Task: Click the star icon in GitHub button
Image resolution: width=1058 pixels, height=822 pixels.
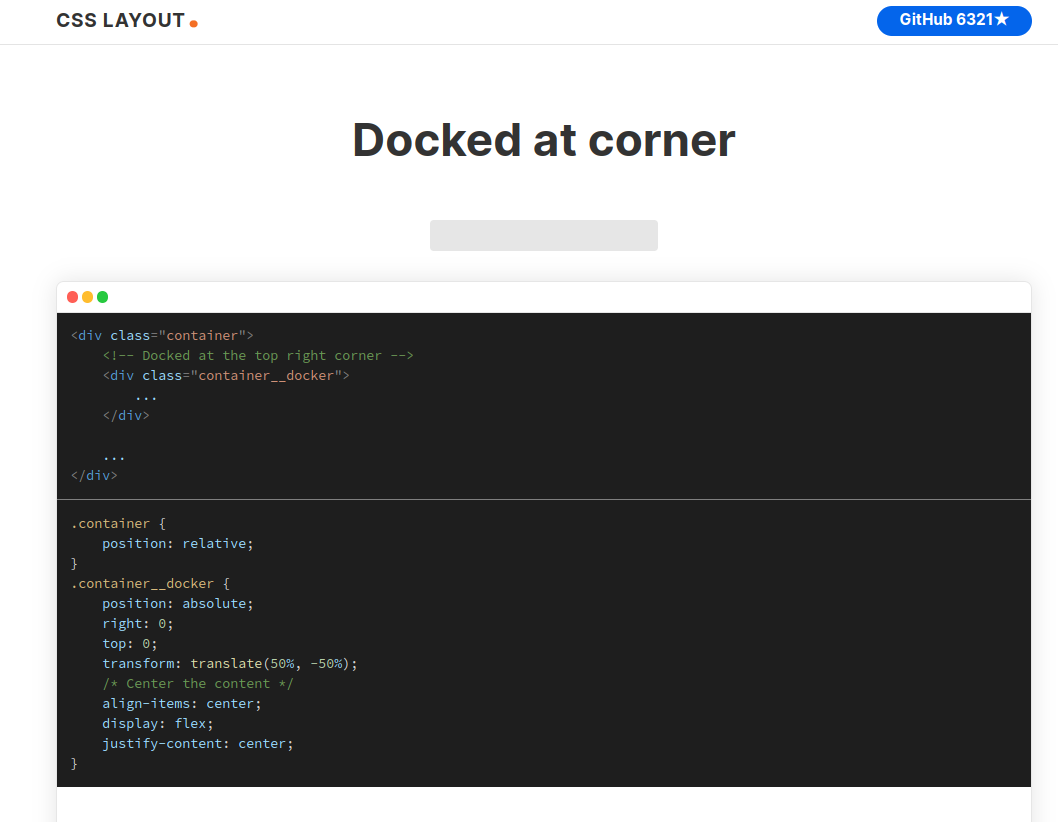Action: (1002, 19)
